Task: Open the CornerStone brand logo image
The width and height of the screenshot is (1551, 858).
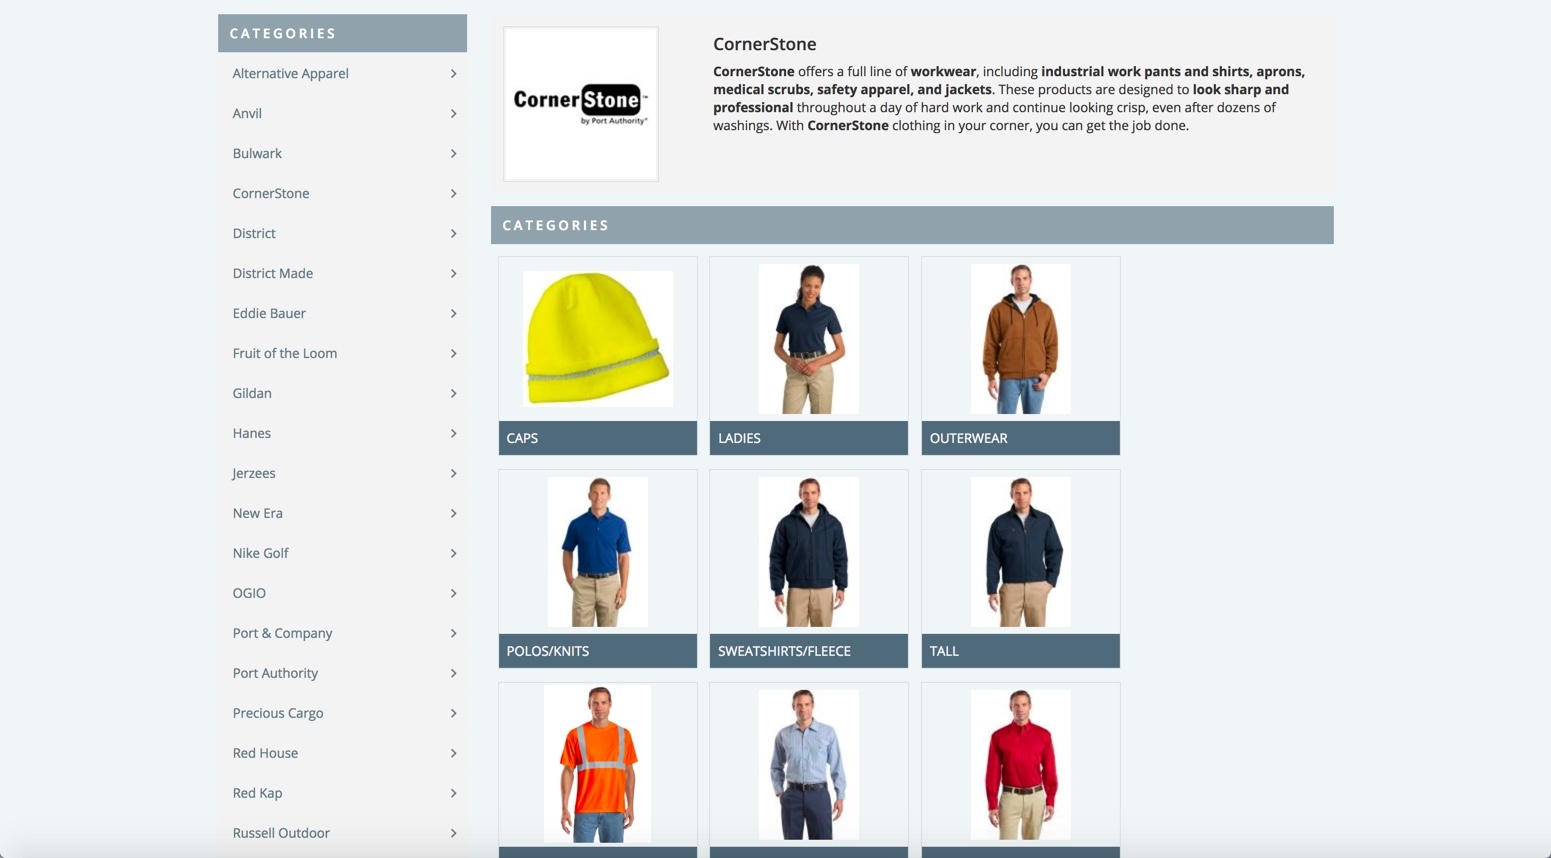Action: (x=580, y=103)
